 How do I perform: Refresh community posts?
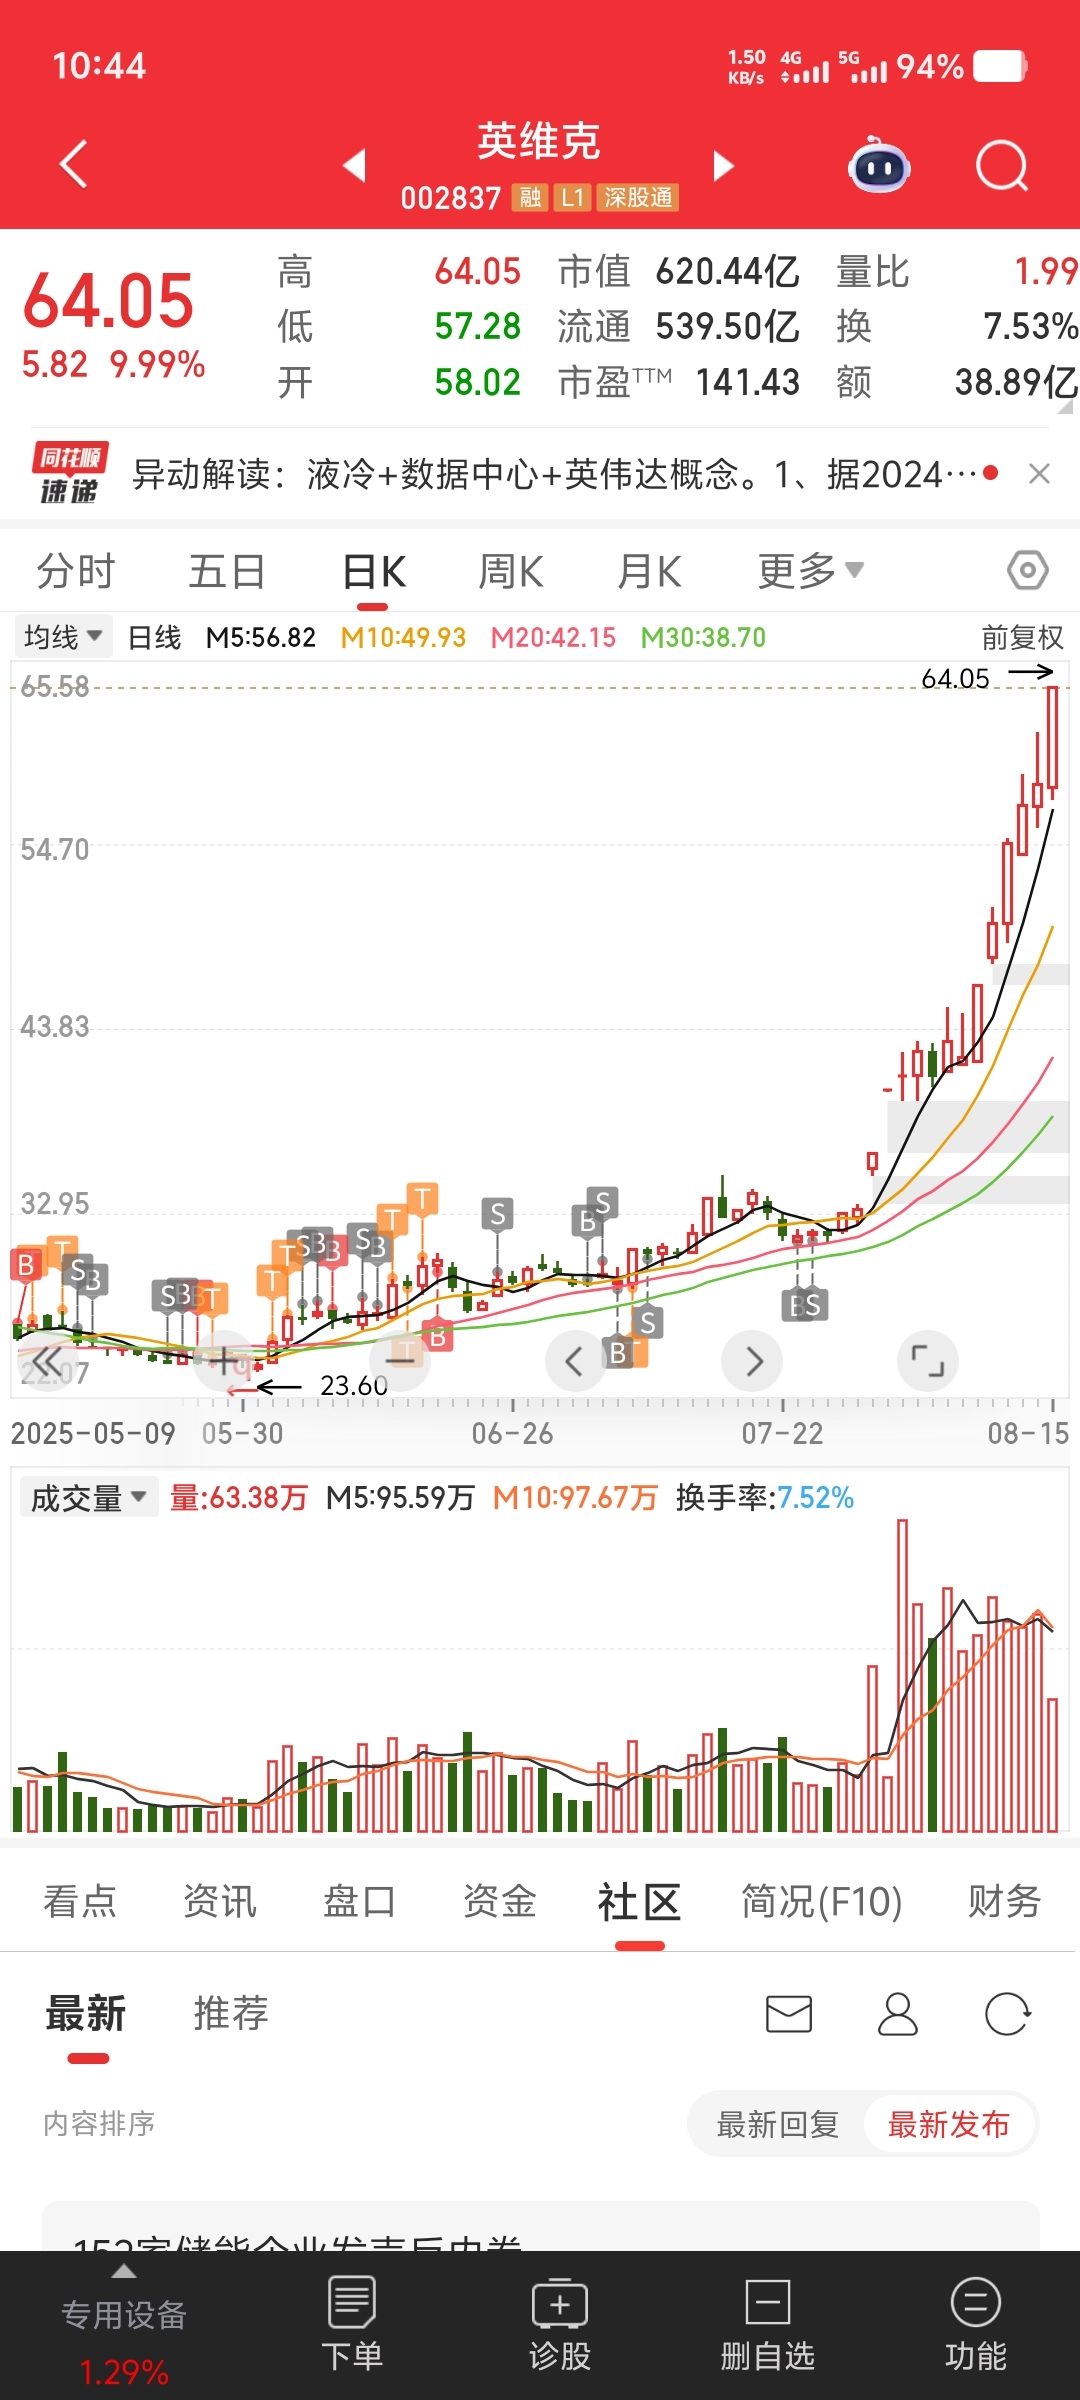click(1006, 2014)
